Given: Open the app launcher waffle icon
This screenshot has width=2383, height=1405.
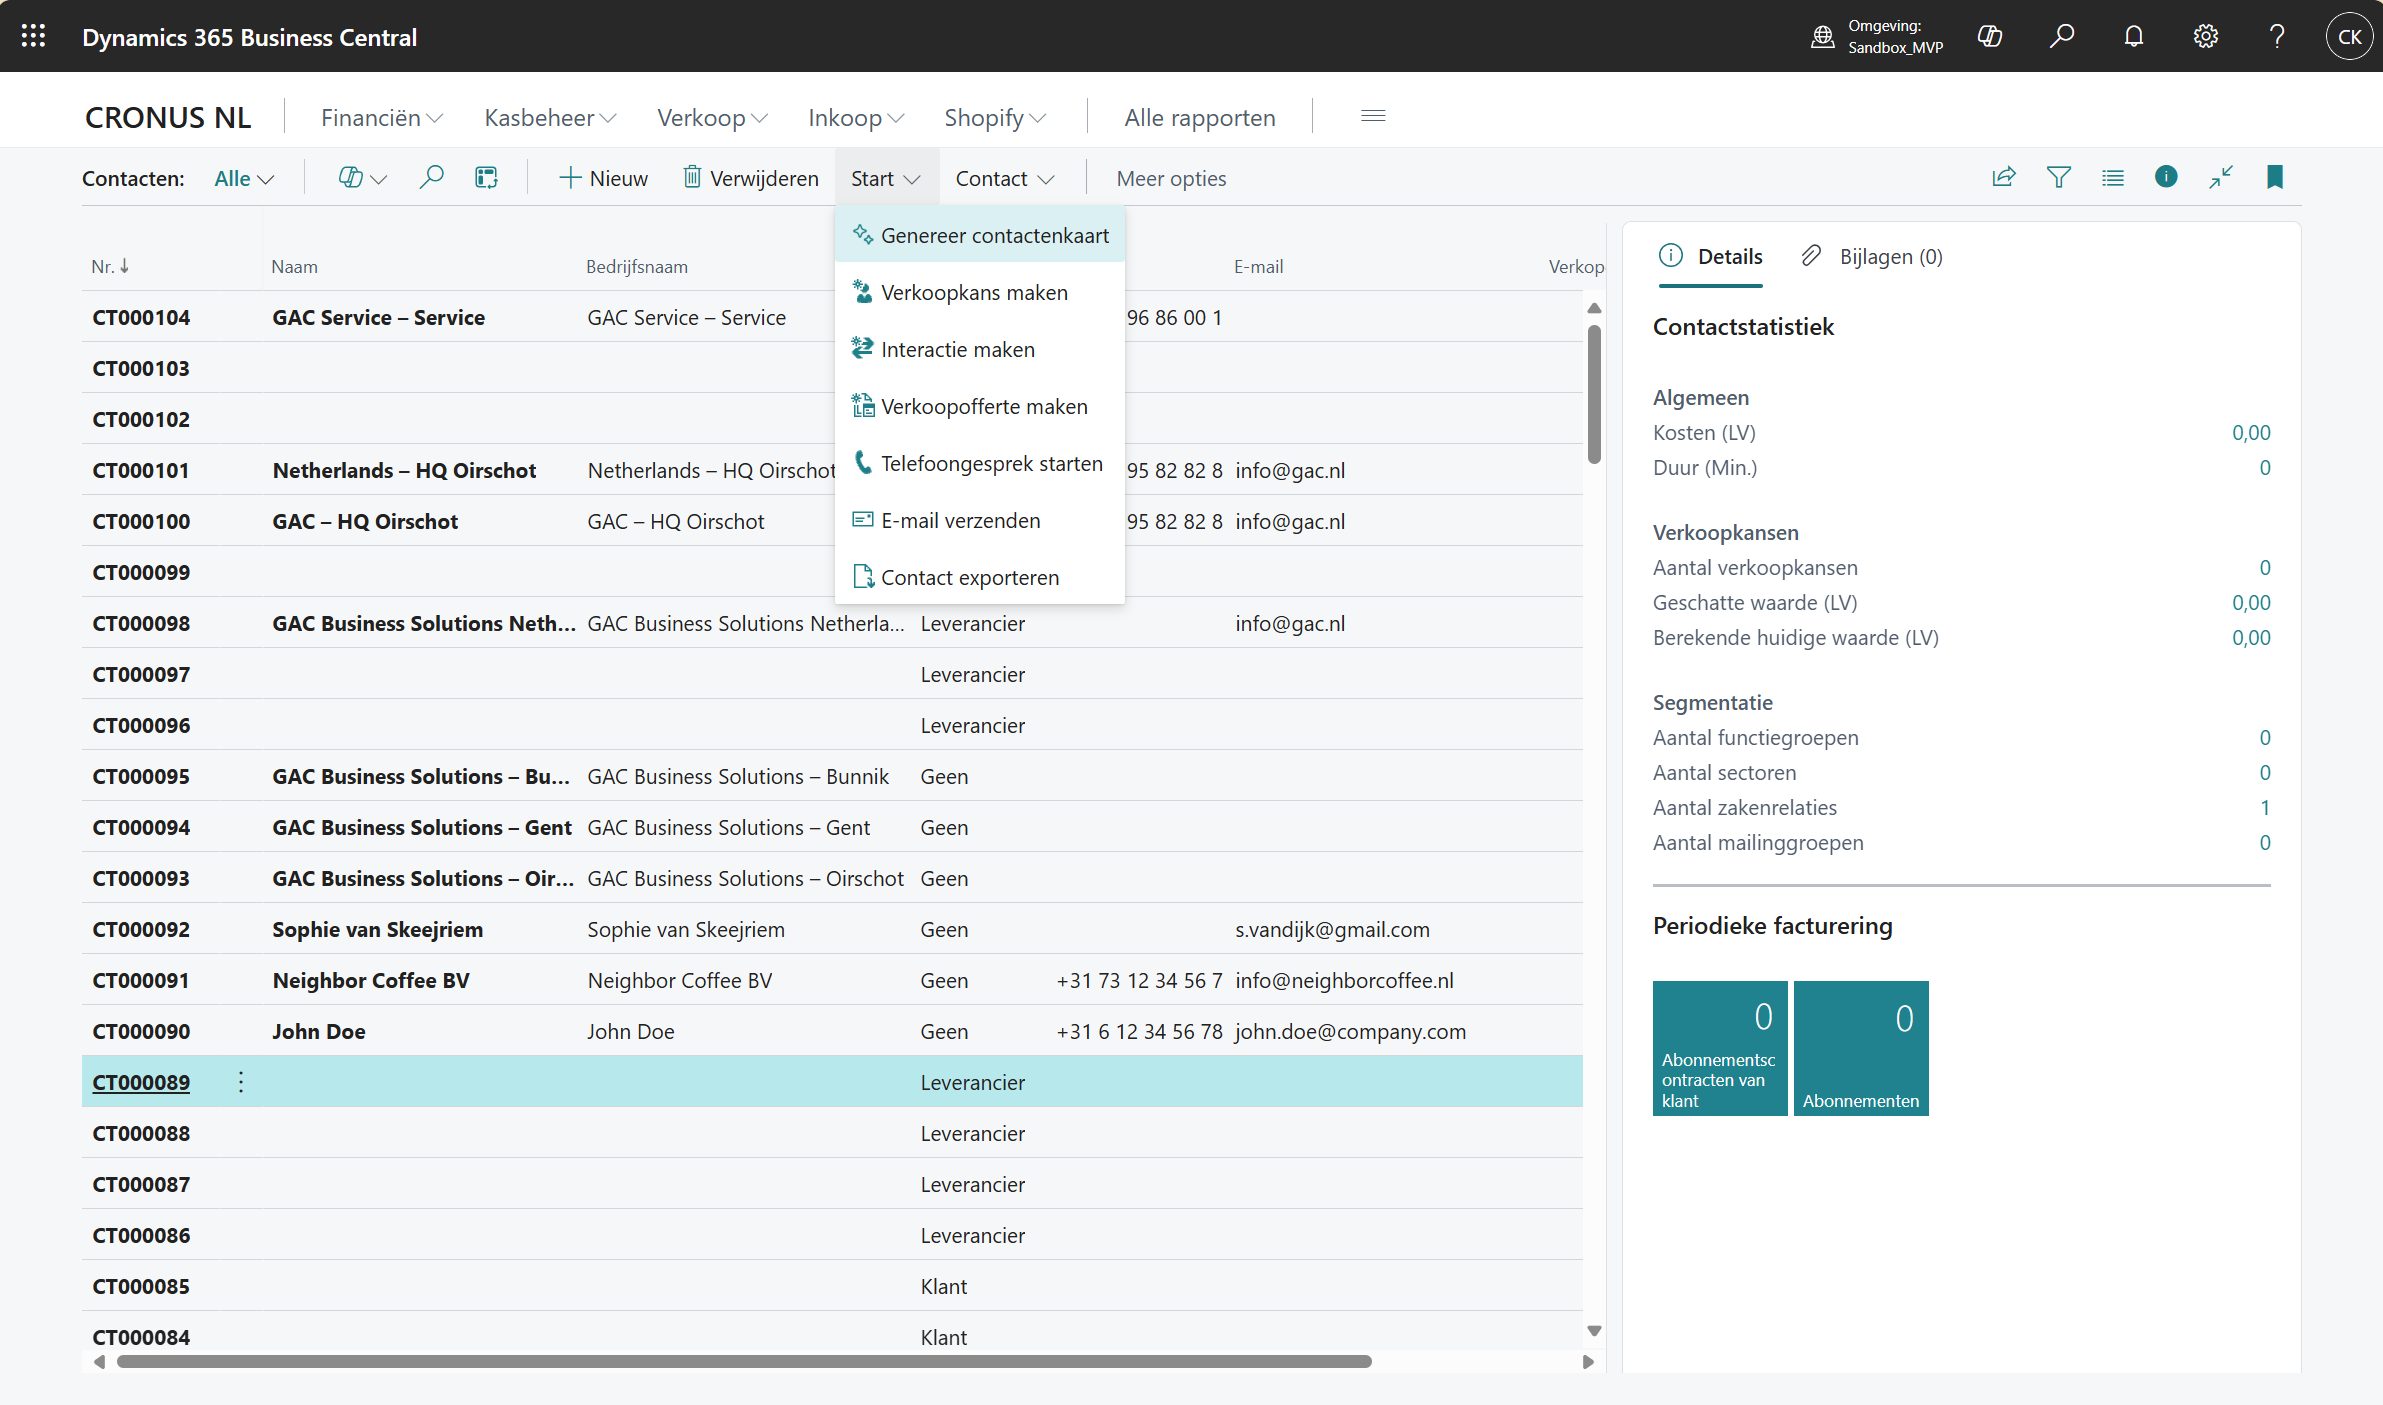Looking at the screenshot, I should pos(33,37).
